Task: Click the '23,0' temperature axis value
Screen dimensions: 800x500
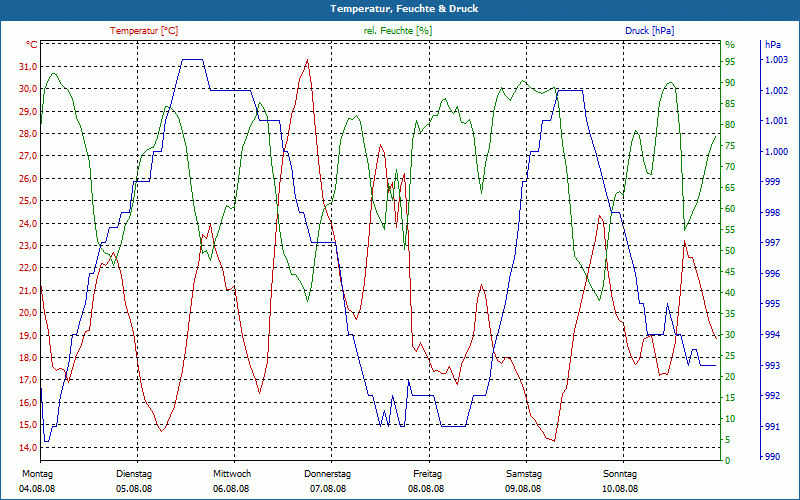Action: tap(29, 245)
